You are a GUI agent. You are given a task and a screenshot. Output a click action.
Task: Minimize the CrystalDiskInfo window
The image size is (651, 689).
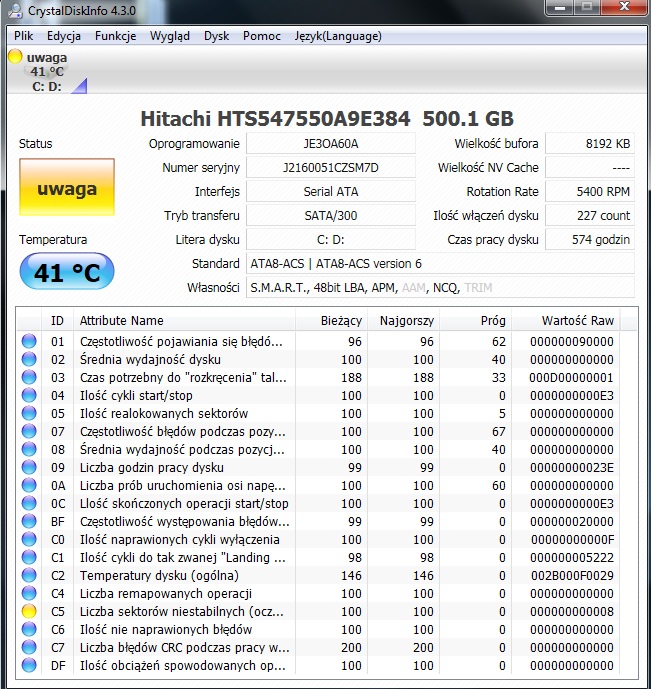(x=560, y=7)
